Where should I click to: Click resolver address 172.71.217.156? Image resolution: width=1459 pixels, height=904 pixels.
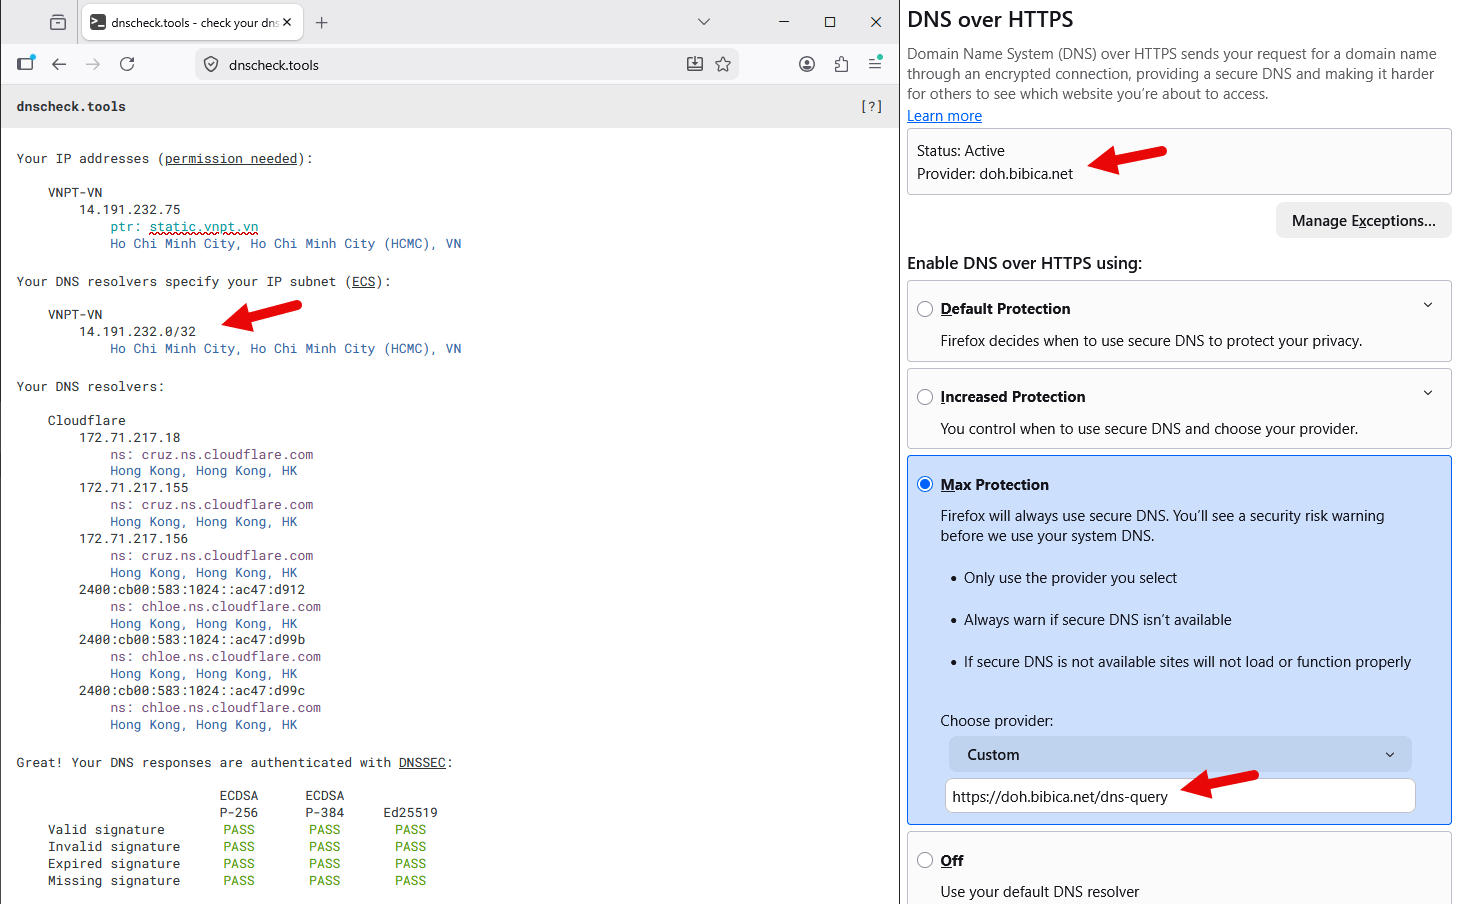(134, 539)
